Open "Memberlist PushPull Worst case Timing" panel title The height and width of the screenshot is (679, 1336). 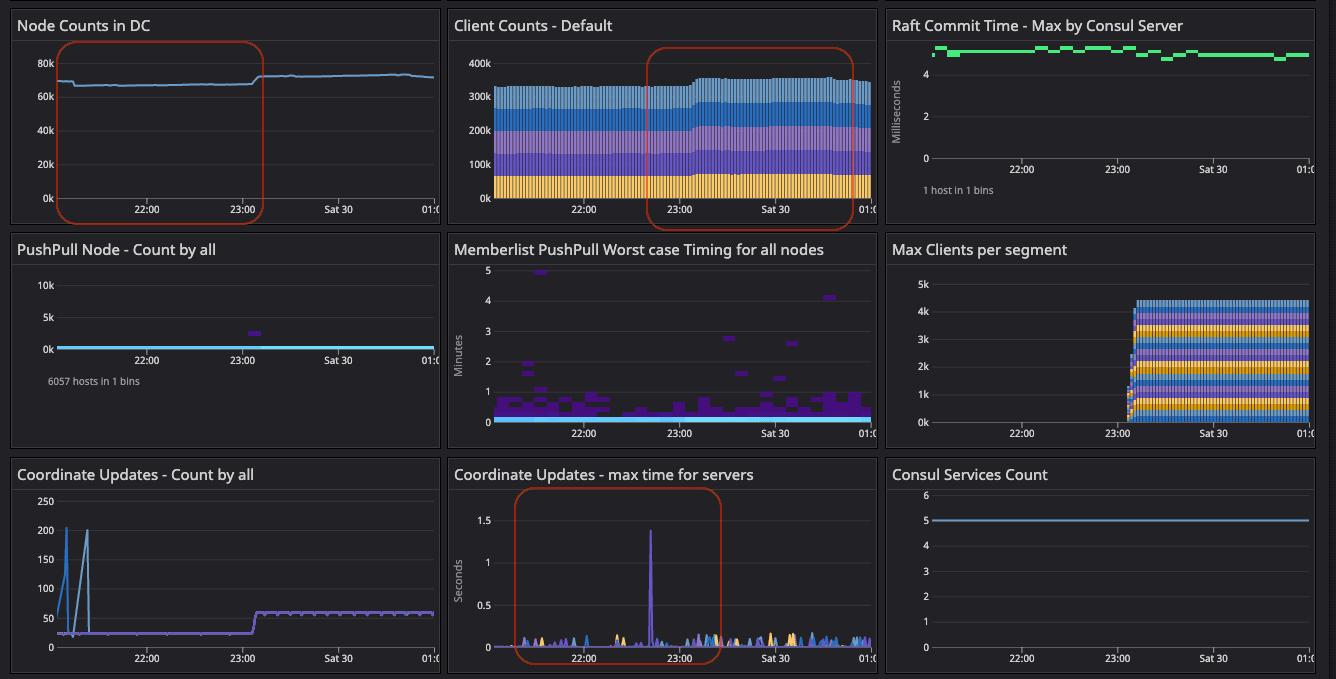638,250
